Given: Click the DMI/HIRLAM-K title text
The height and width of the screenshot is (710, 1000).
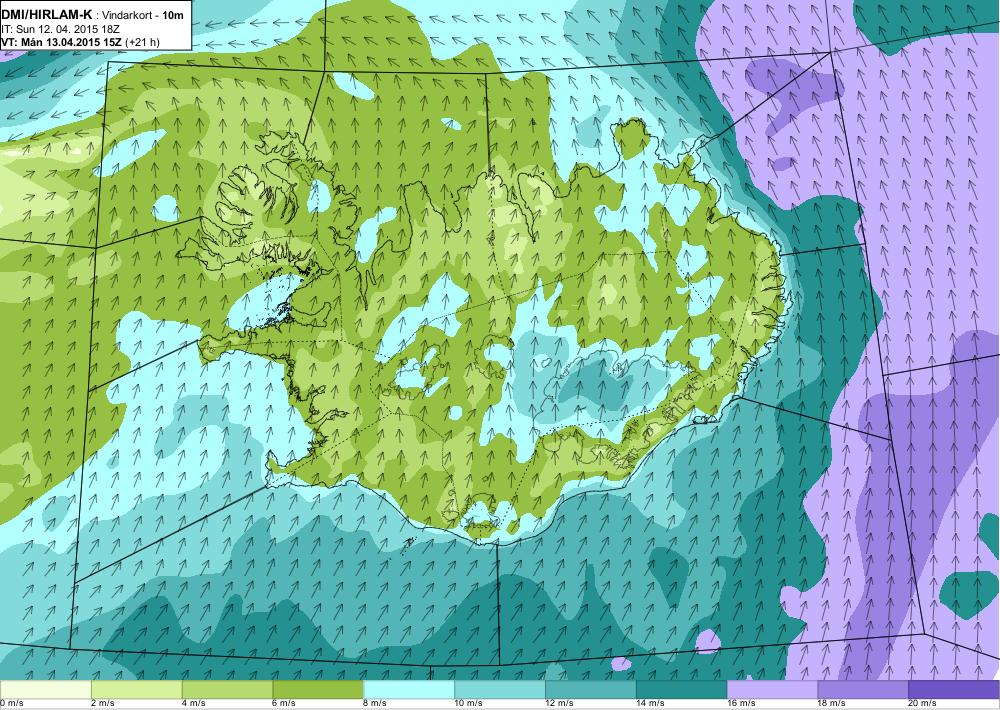Looking at the screenshot, I should 47,15.
